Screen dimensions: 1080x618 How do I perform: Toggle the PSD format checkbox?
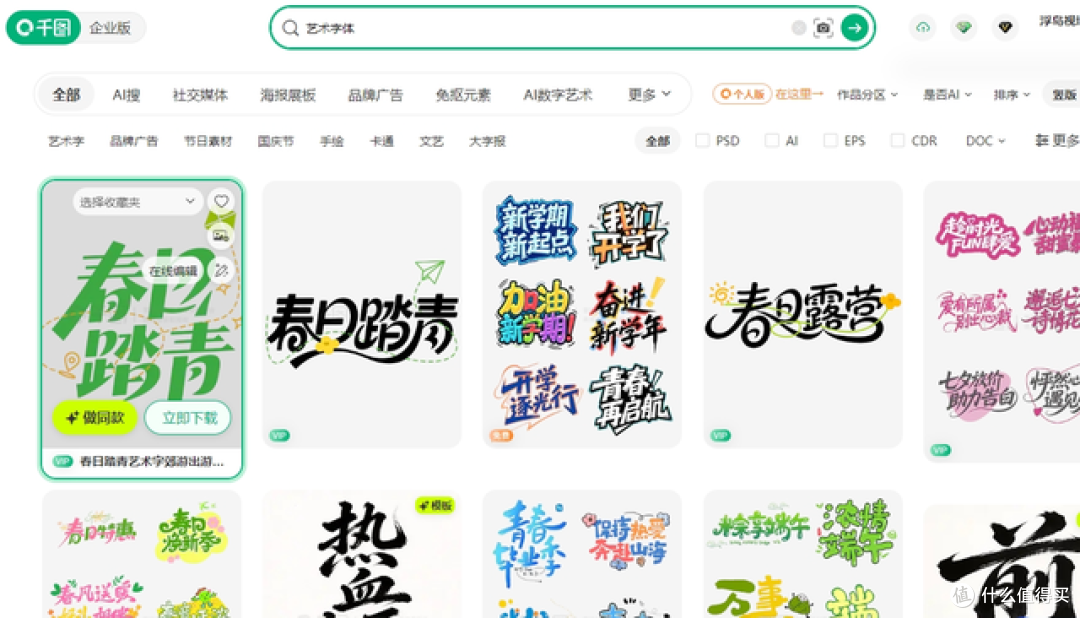coord(703,141)
